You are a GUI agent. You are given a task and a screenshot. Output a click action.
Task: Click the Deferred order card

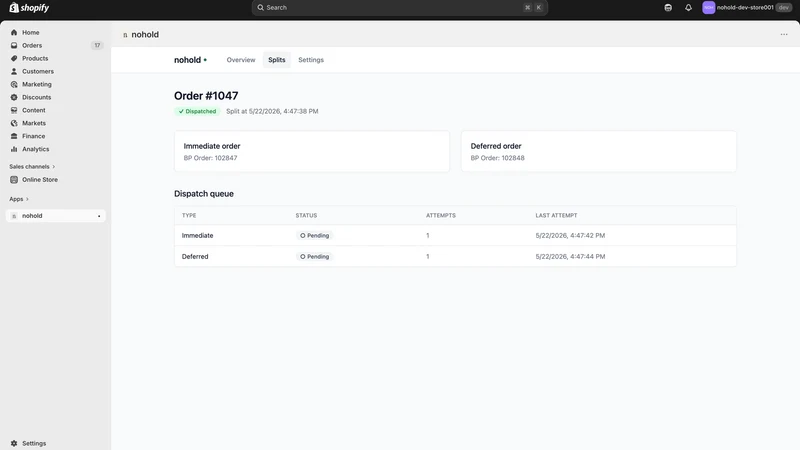point(598,151)
